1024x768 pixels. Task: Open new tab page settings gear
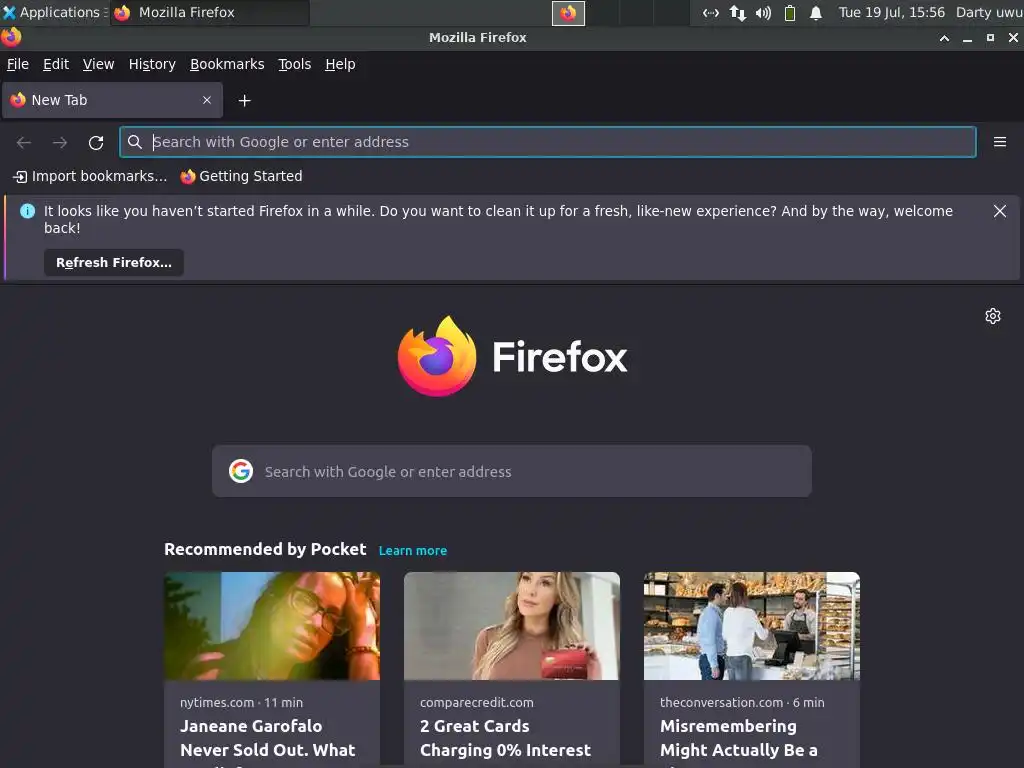[993, 316]
